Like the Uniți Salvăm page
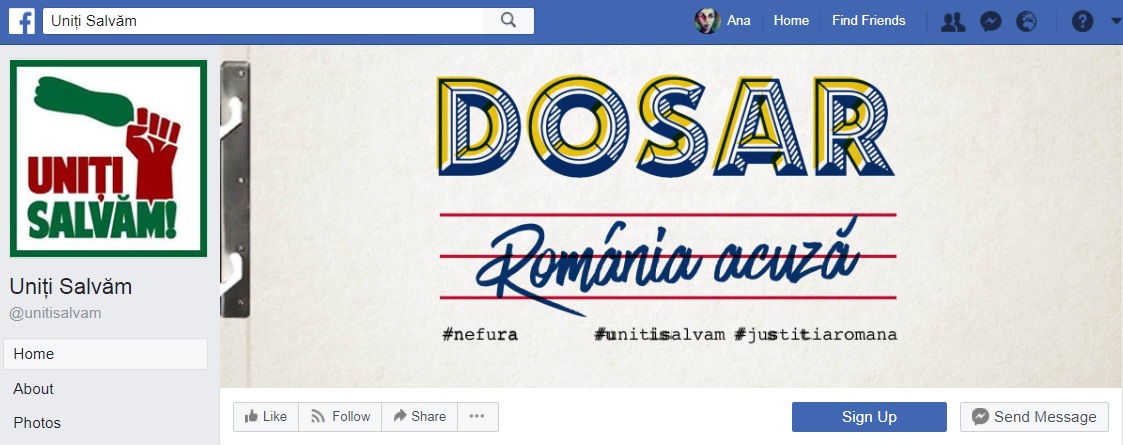This screenshot has width=1123, height=445. [266, 416]
